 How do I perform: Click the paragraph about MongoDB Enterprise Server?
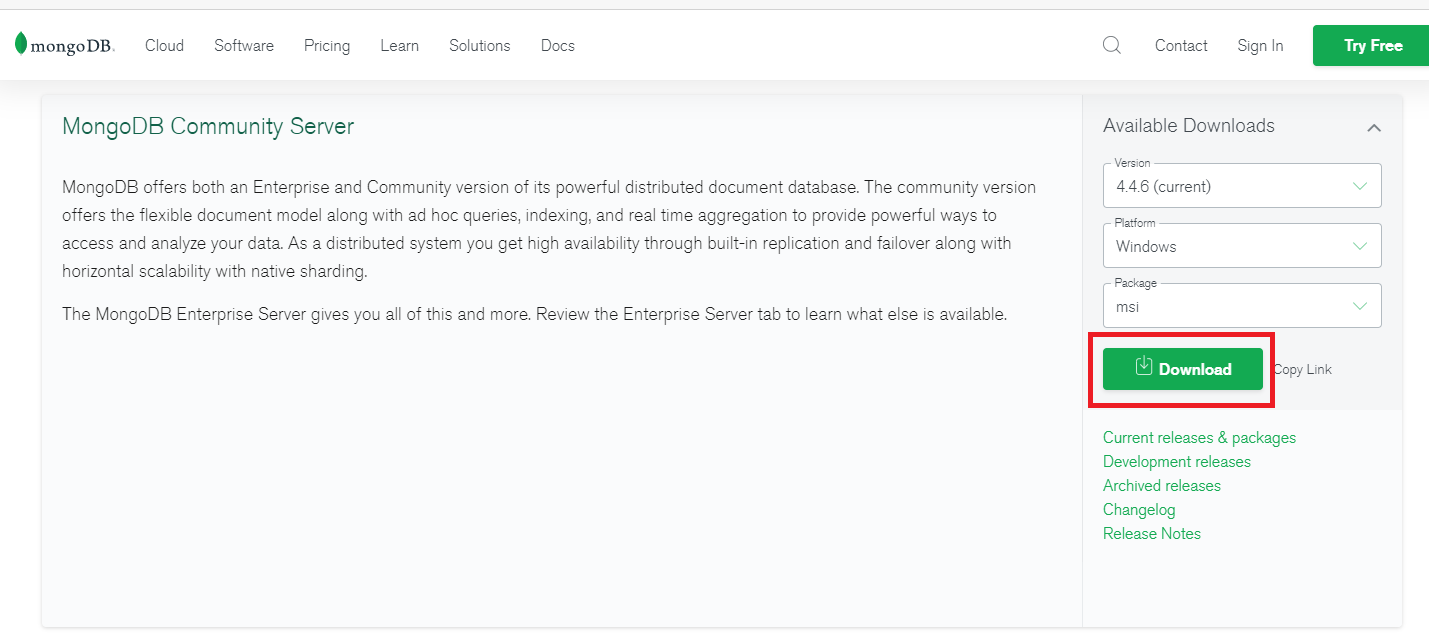[534, 314]
